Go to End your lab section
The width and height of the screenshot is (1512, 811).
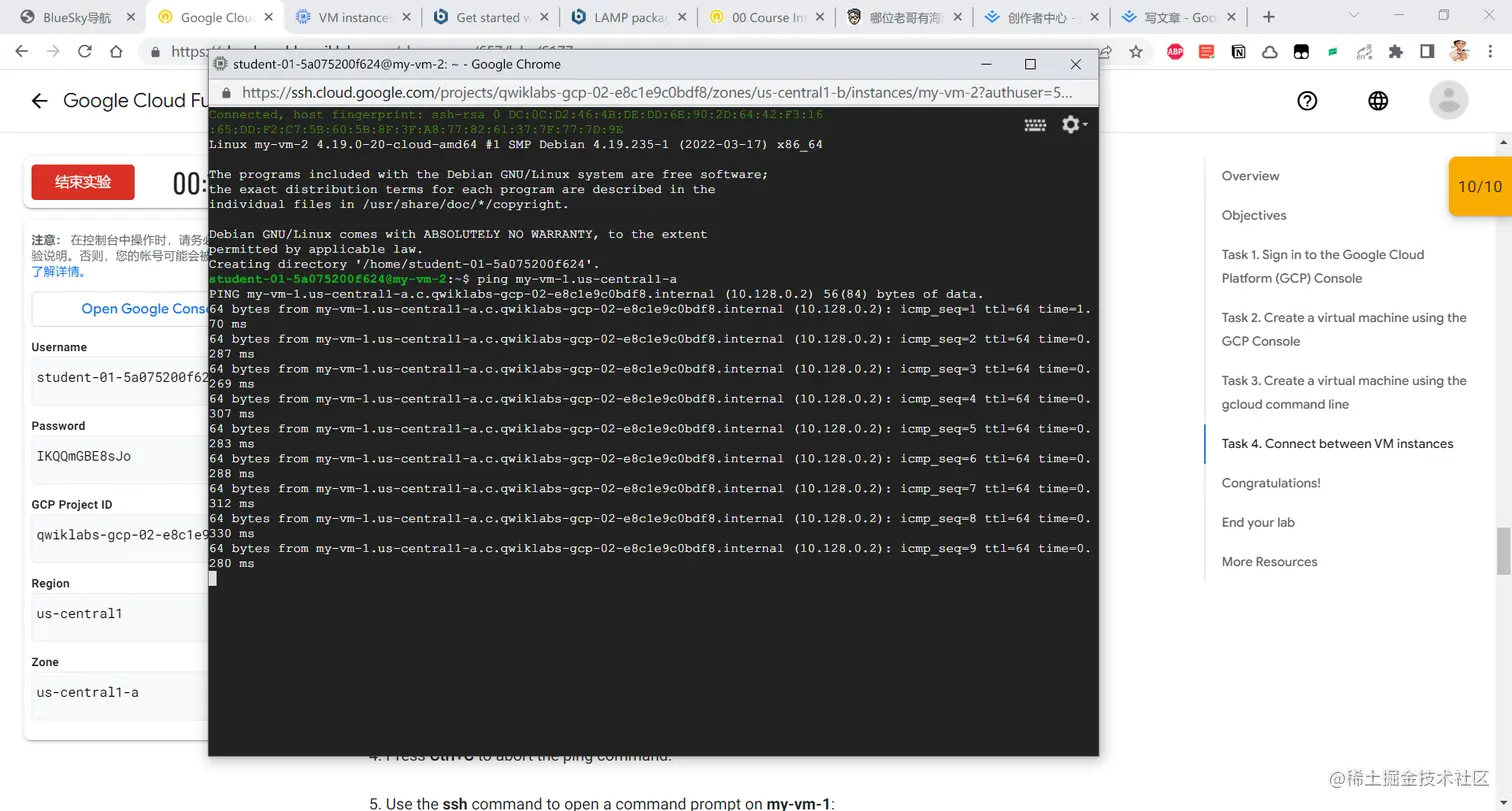pos(1258,522)
